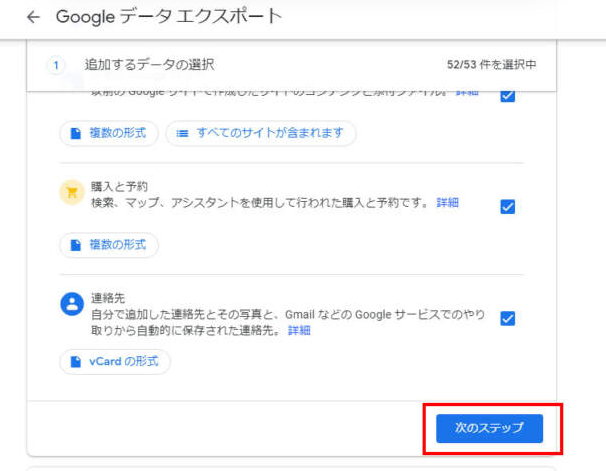The image size is (606, 471).
Task: Open 複数の形式 options under 購入と予約
Action: [108, 244]
